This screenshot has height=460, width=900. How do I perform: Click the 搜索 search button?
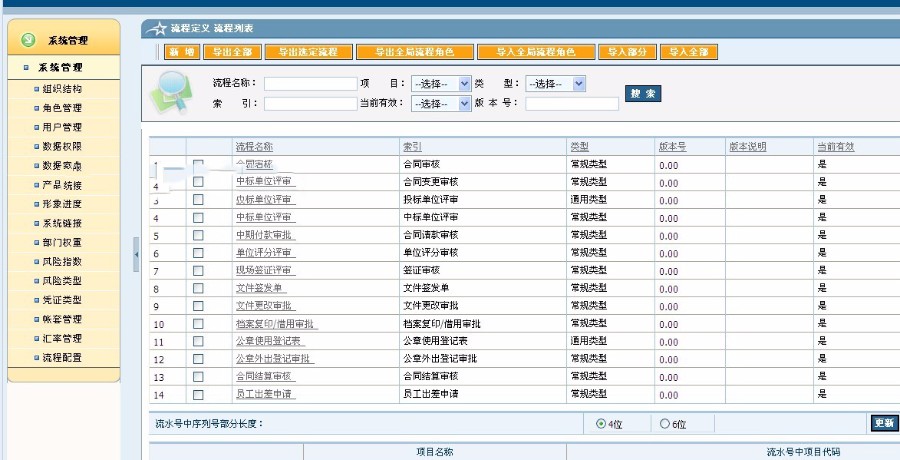click(x=643, y=94)
